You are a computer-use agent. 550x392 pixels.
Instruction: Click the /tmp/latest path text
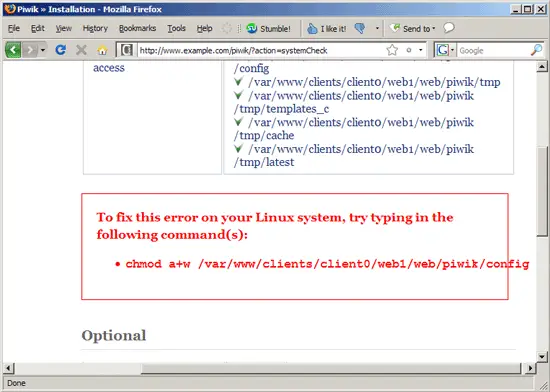[x=264, y=162]
